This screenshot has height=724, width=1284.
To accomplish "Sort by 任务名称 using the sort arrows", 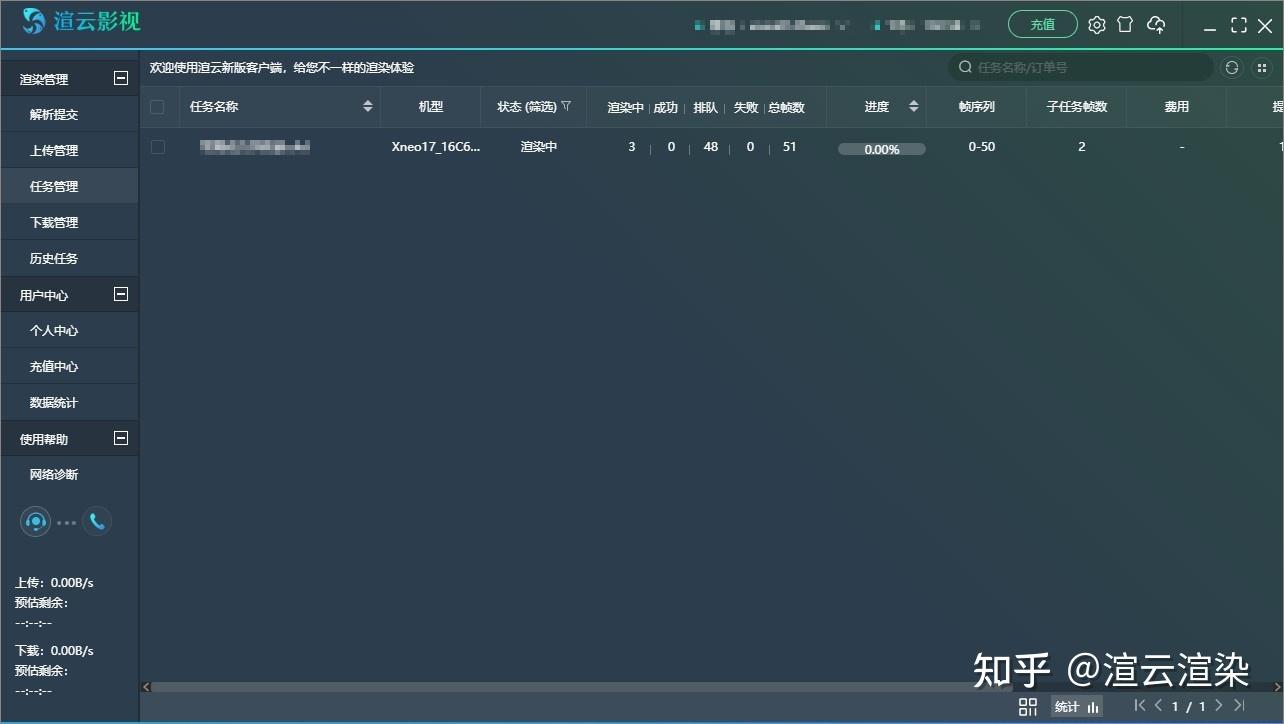I will pyautogui.click(x=368, y=105).
